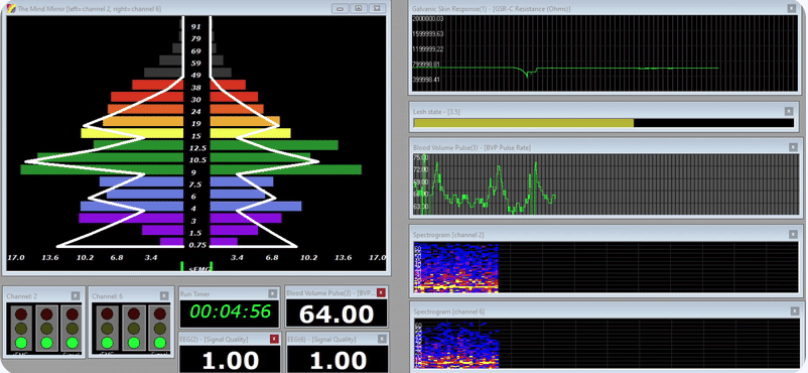This screenshot has width=808, height=373.
Task: Click the Signal traffic light in Channel 6
Action: [x=159, y=328]
